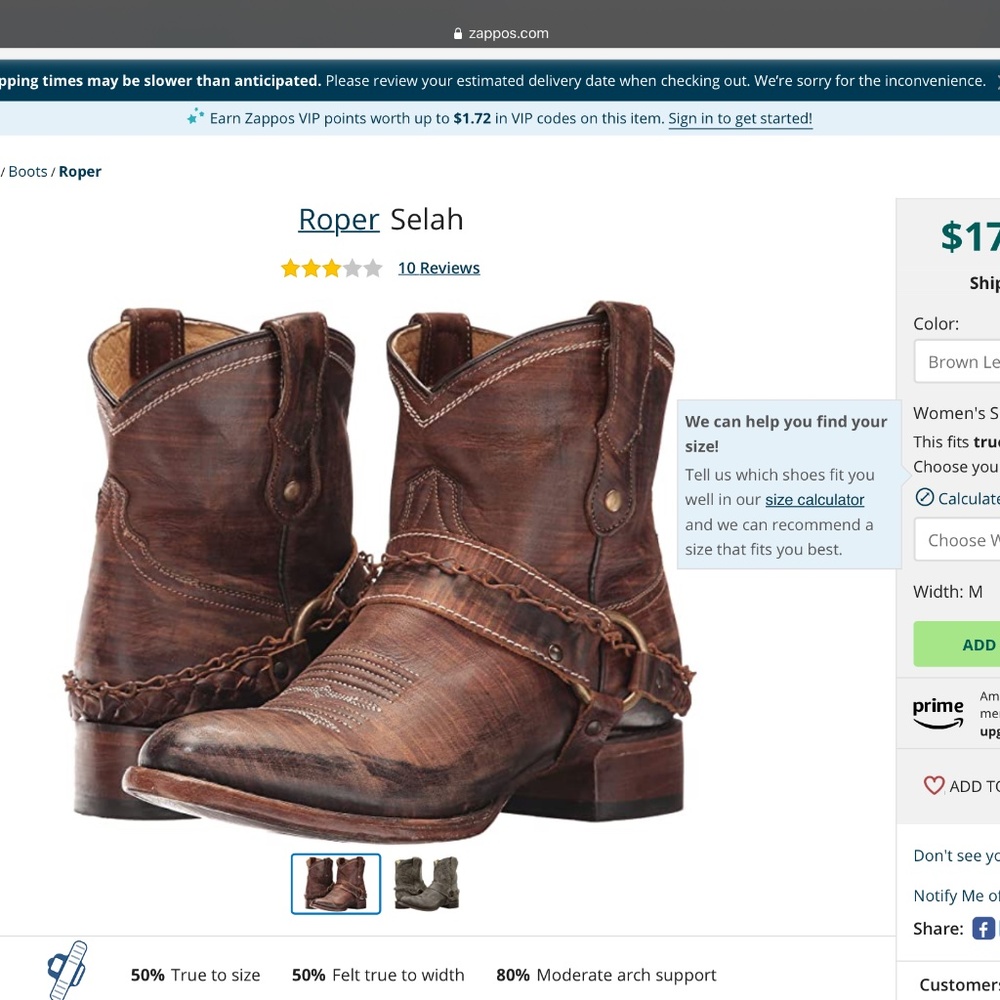The image size is (1000, 1000).
Task: Navigate to Boots in the breadcrumb
Action: point(28,171)
